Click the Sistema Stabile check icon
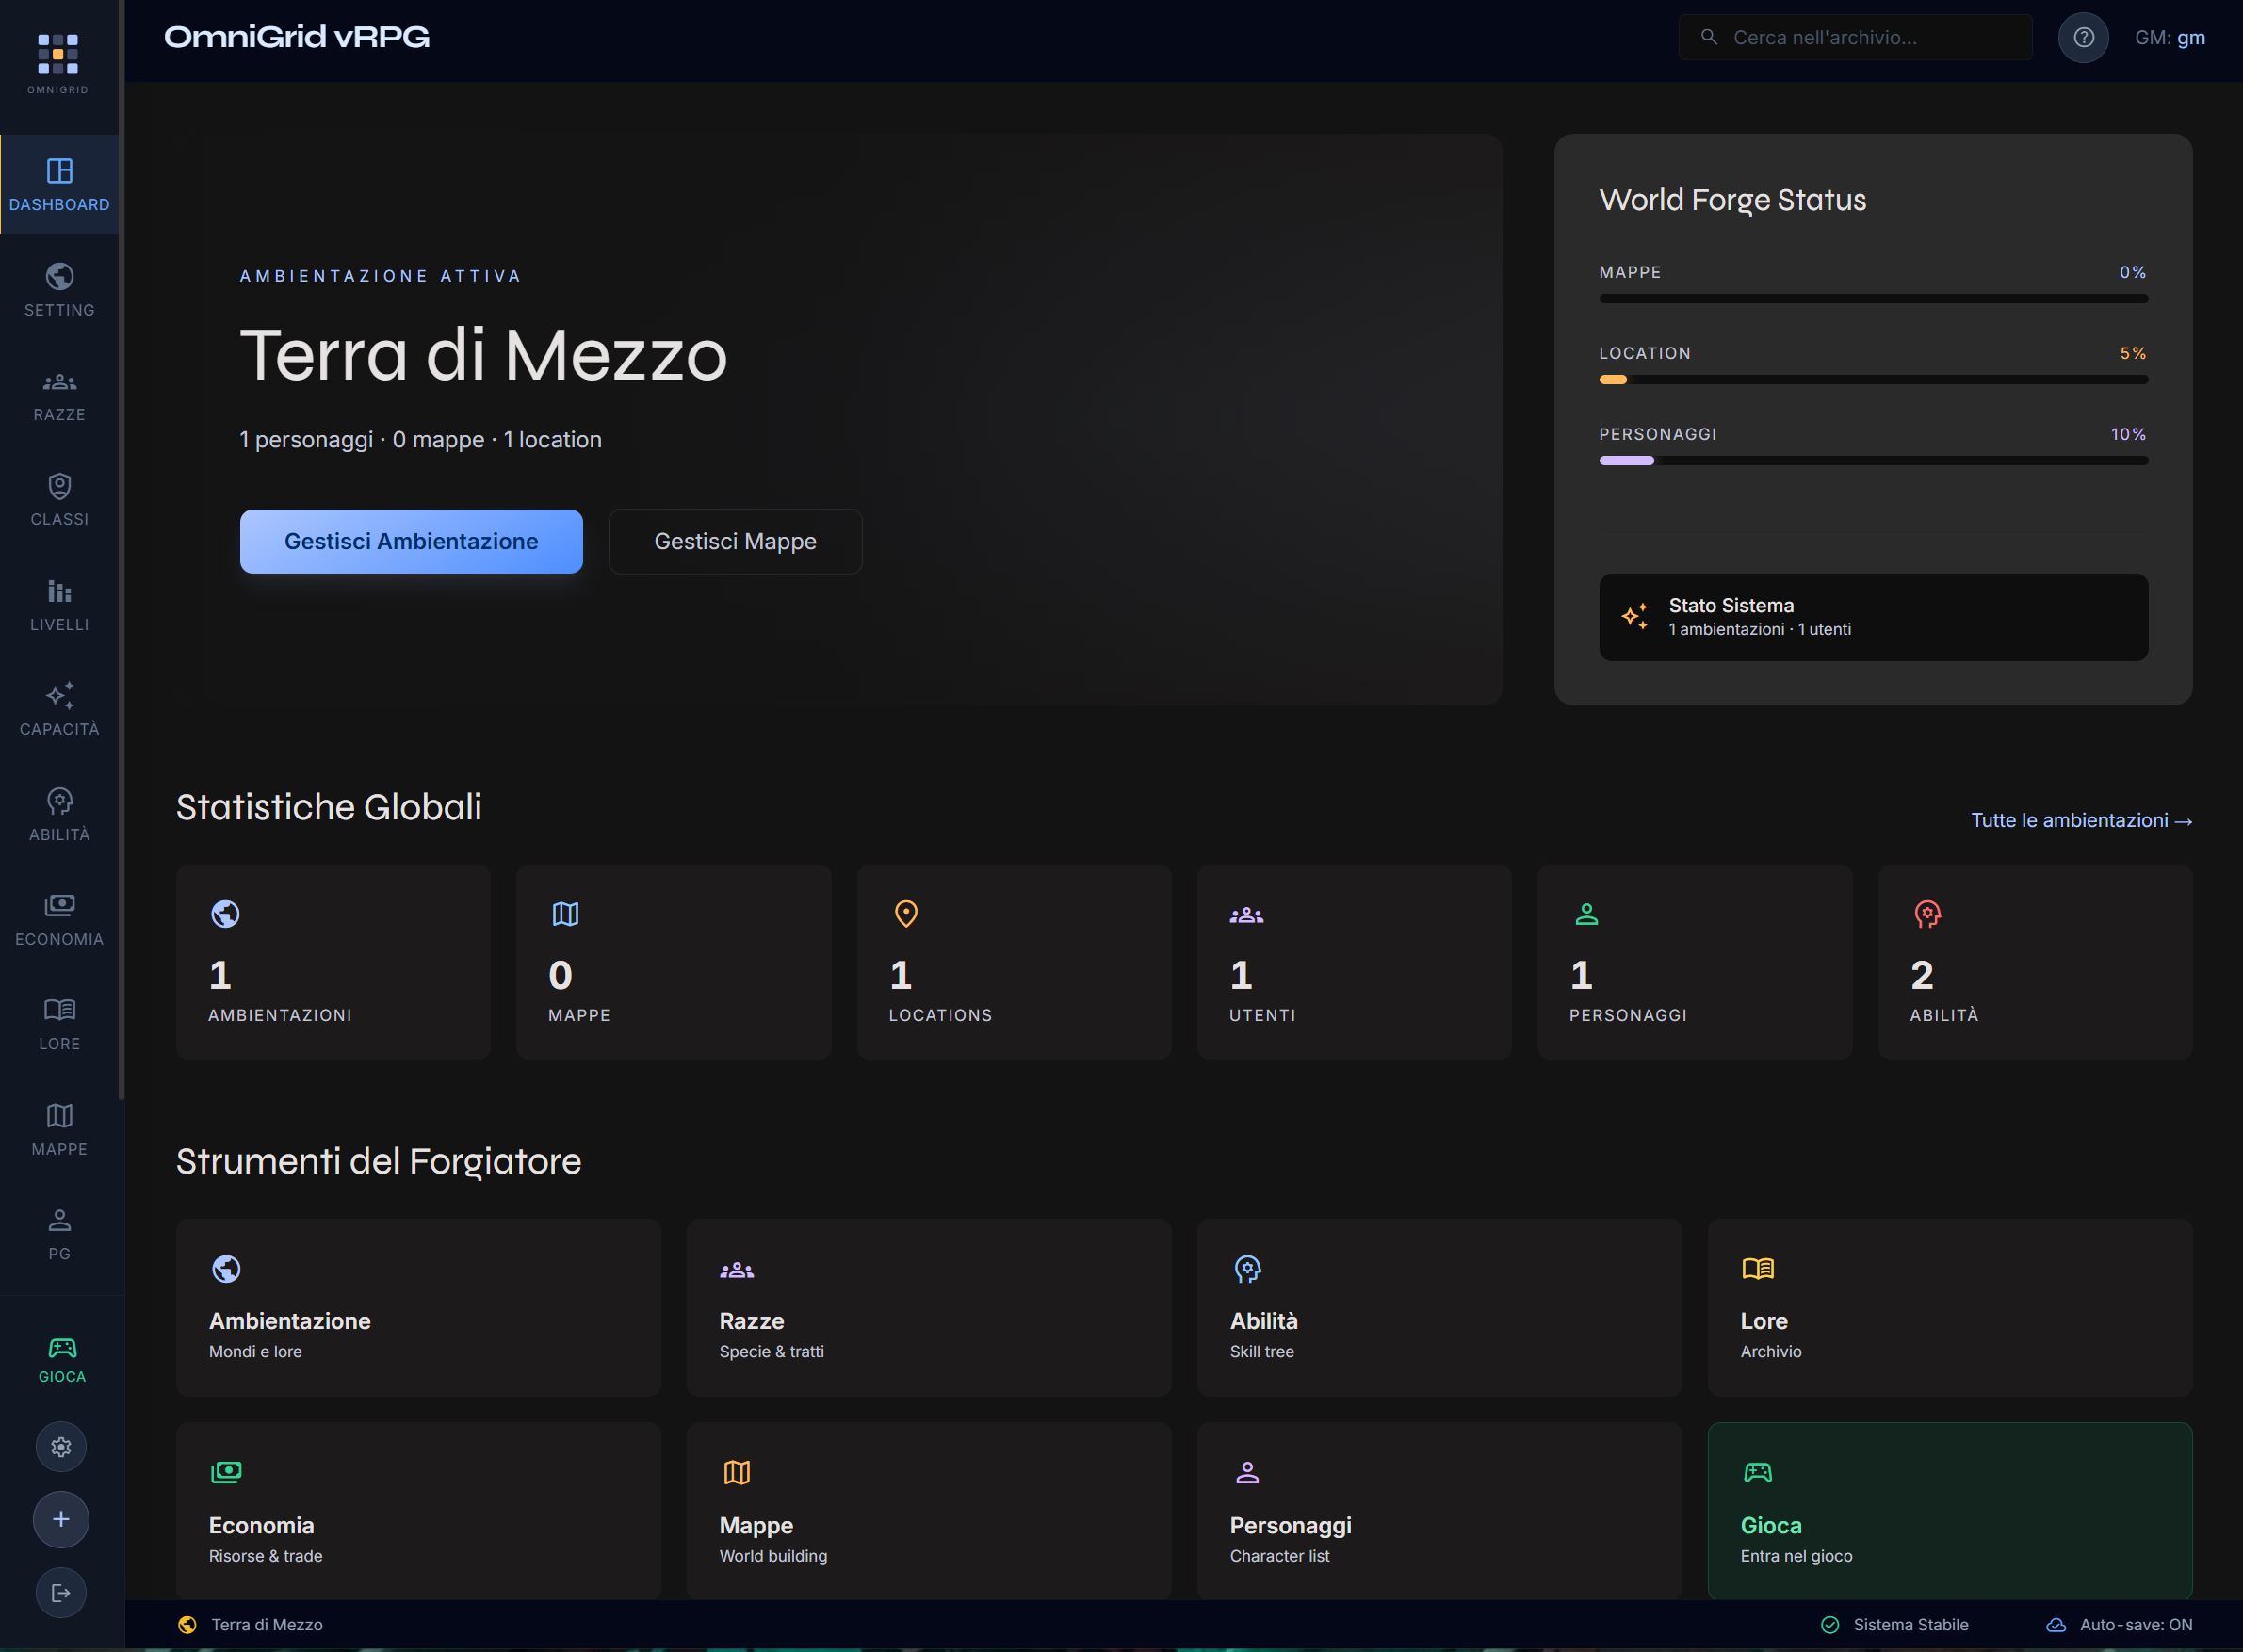Image resolution: width=2243 pixels, height=1652 pixels. tap(1830, 1625)
